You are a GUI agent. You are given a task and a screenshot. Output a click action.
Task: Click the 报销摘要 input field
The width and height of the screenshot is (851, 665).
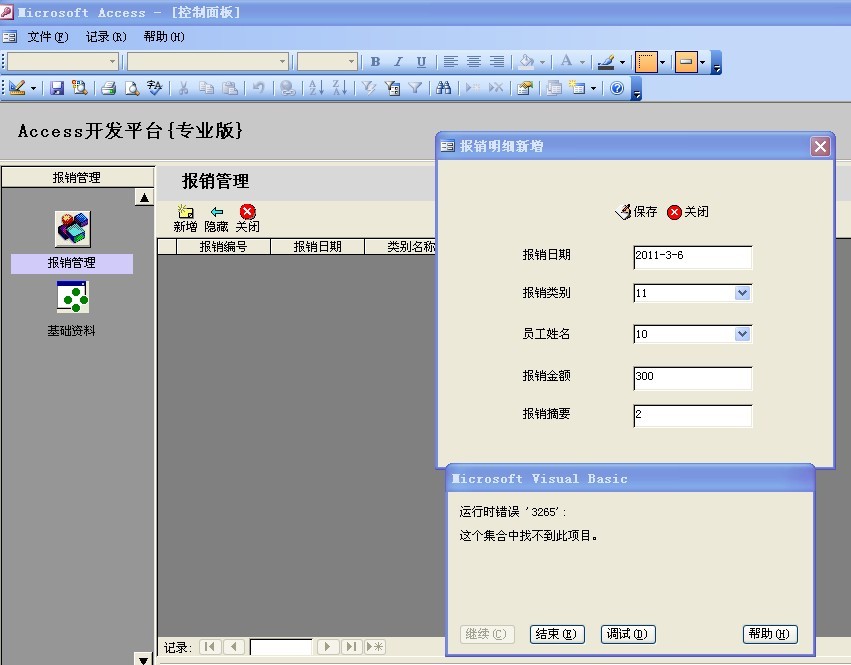click(x=693, y=416)
